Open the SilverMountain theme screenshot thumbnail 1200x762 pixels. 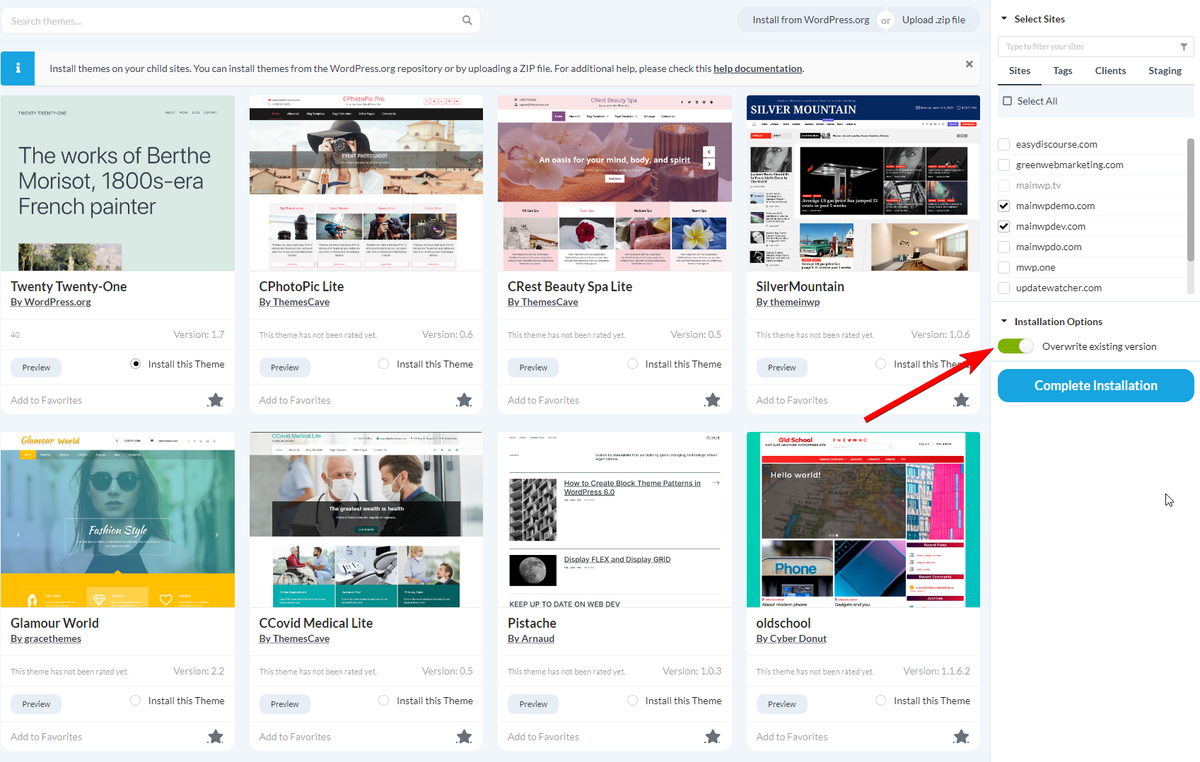pos(863,183)
